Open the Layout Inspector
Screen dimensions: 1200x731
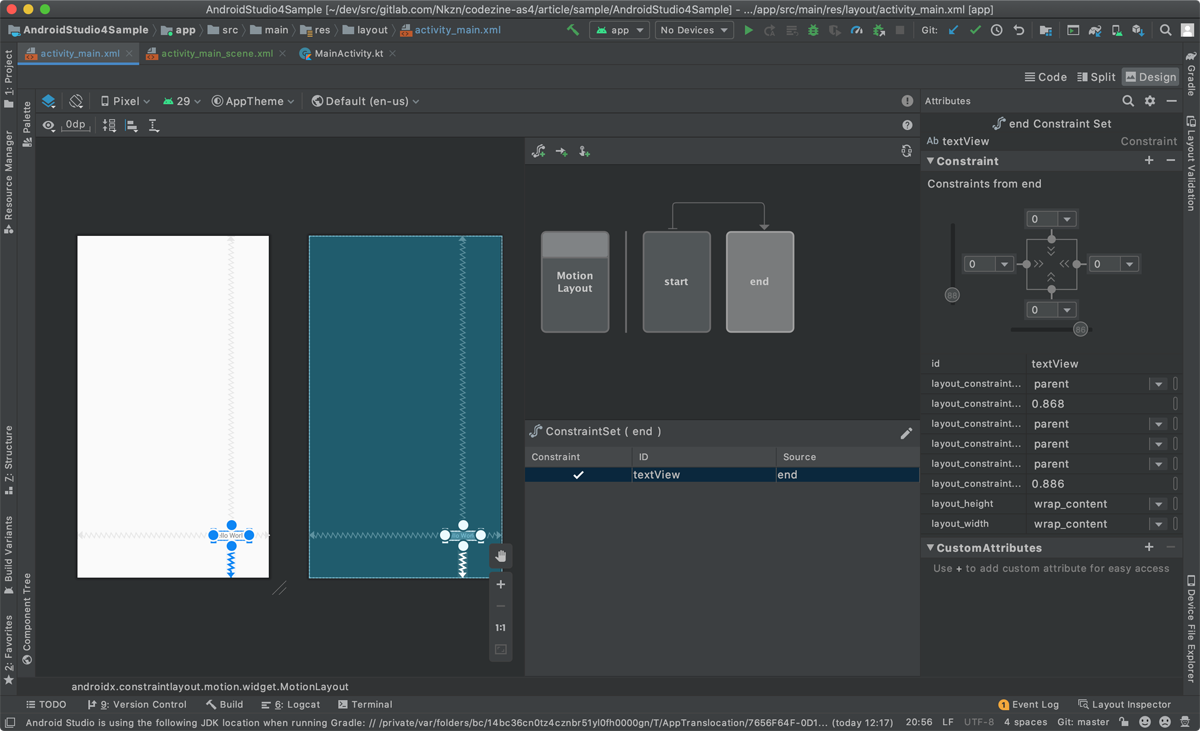1123,704
